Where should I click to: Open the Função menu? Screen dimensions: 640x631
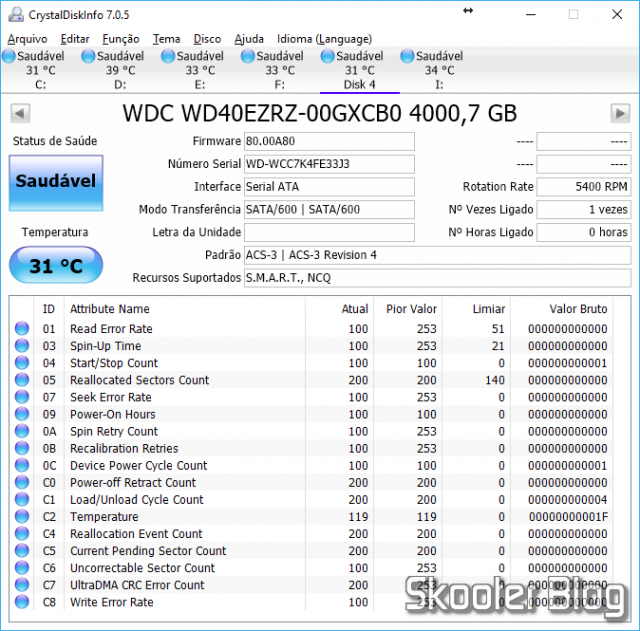pyautogui.click(x=121, y=39)
